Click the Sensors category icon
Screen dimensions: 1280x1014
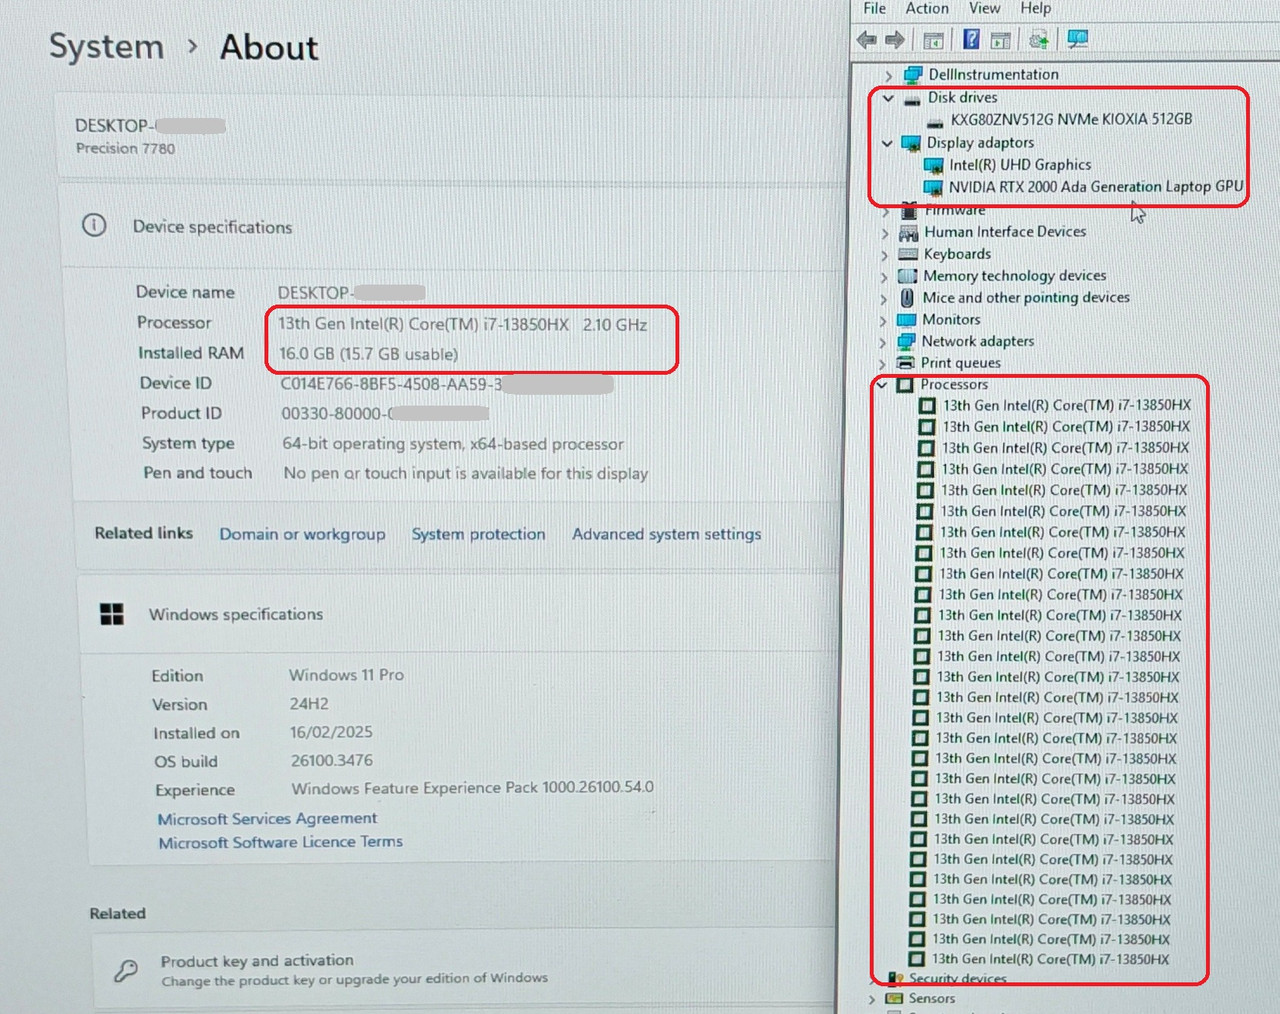pyautogui.click(x=894, y=998)
